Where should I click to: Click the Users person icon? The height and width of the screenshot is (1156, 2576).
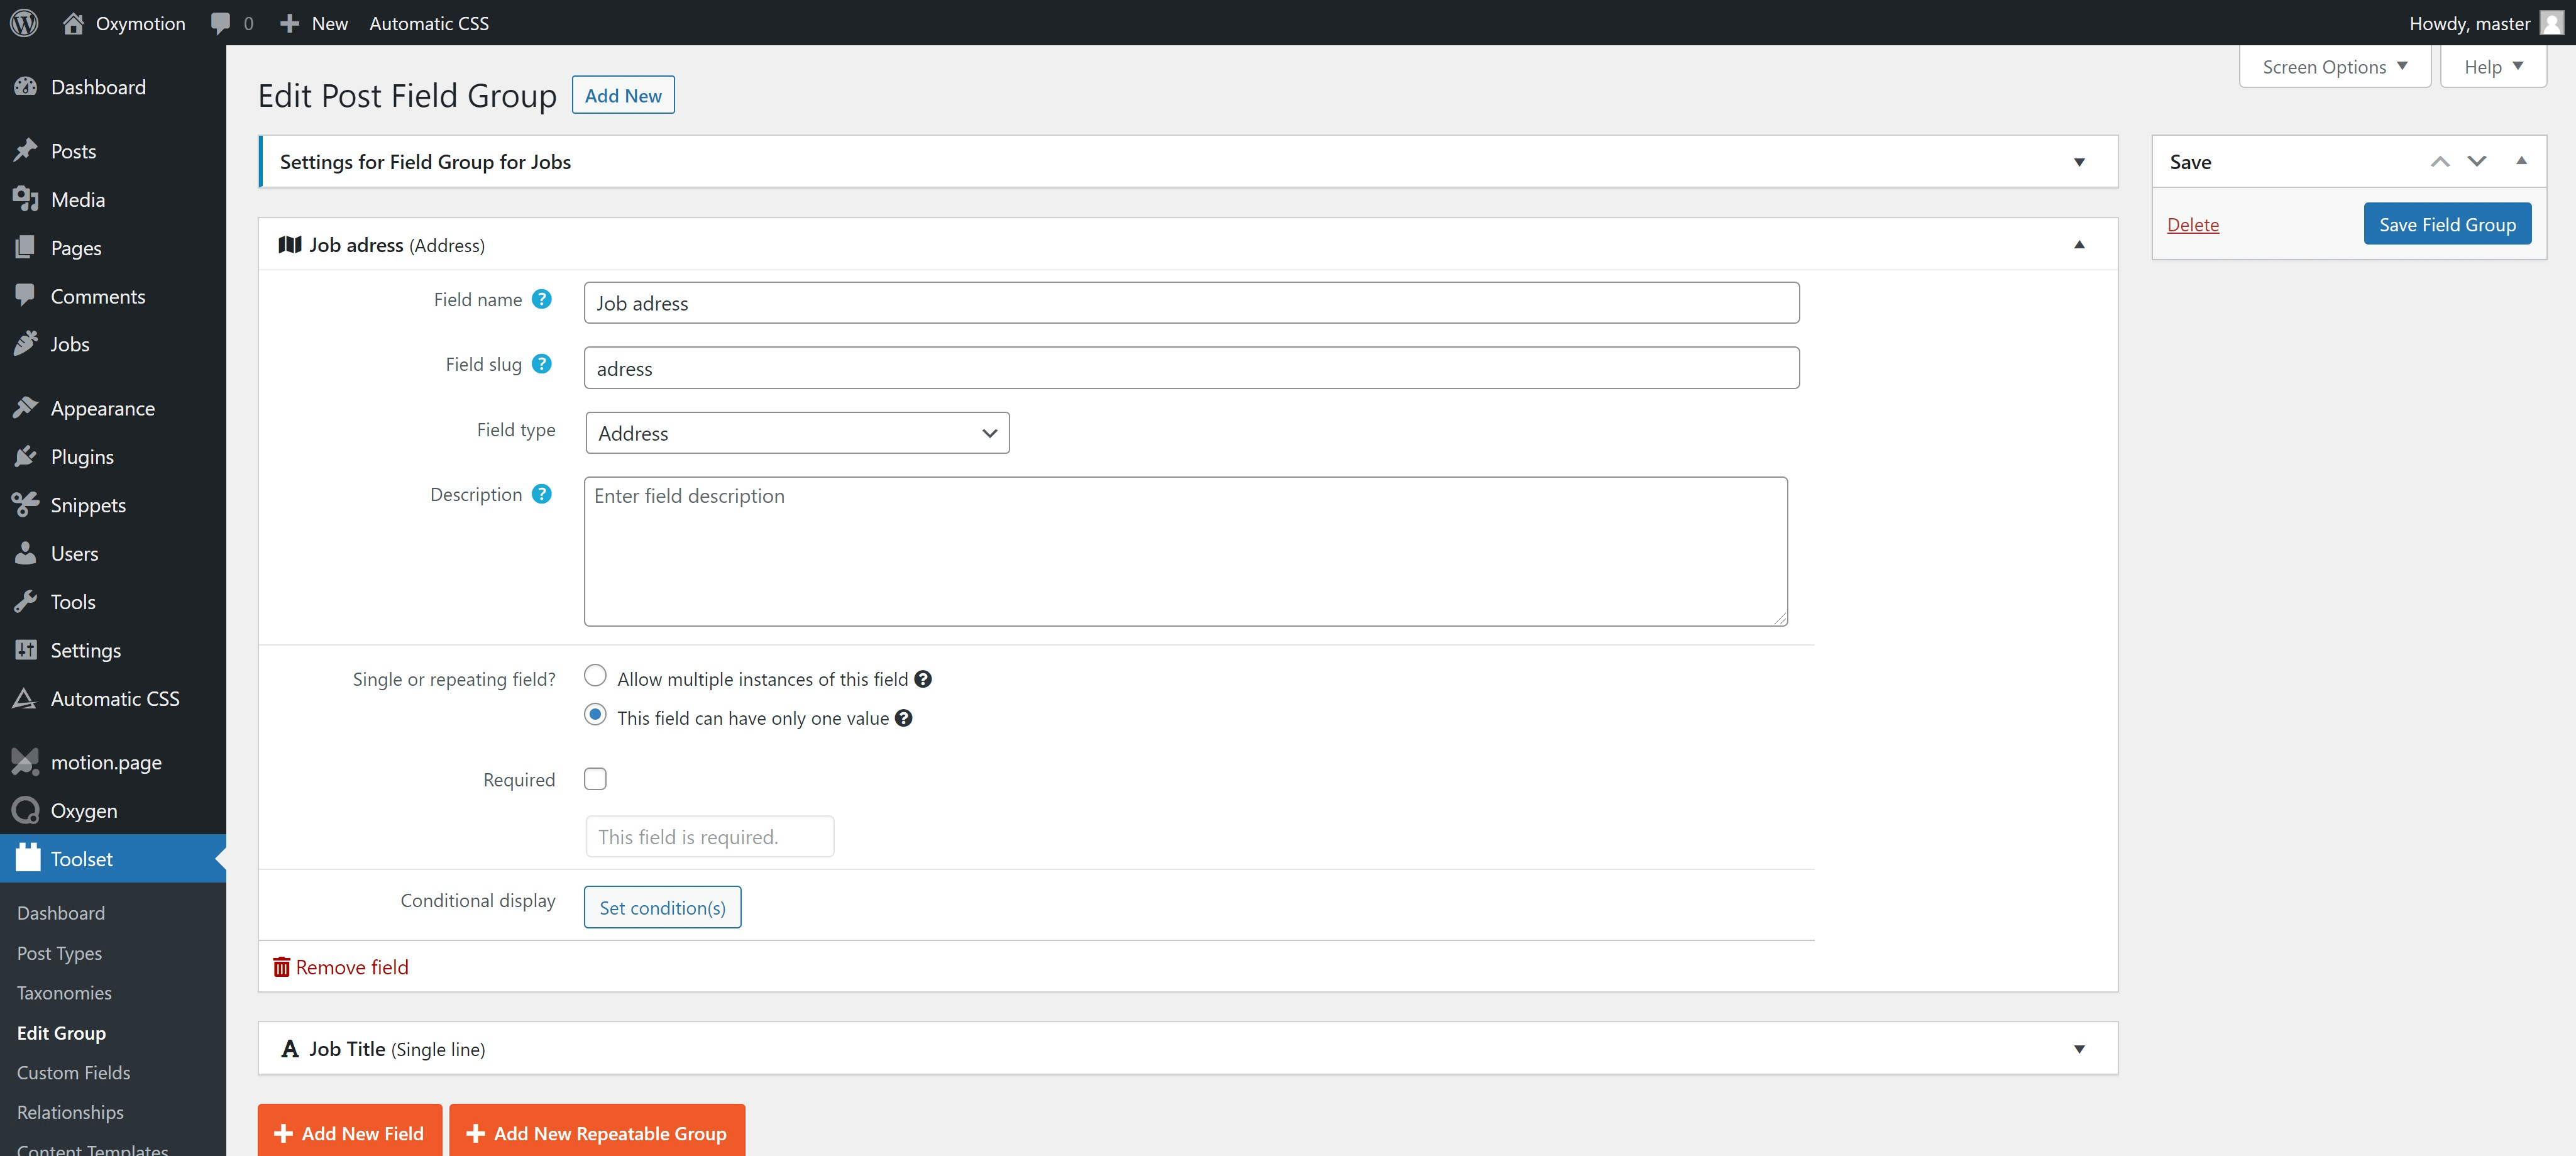click(26, 553)
